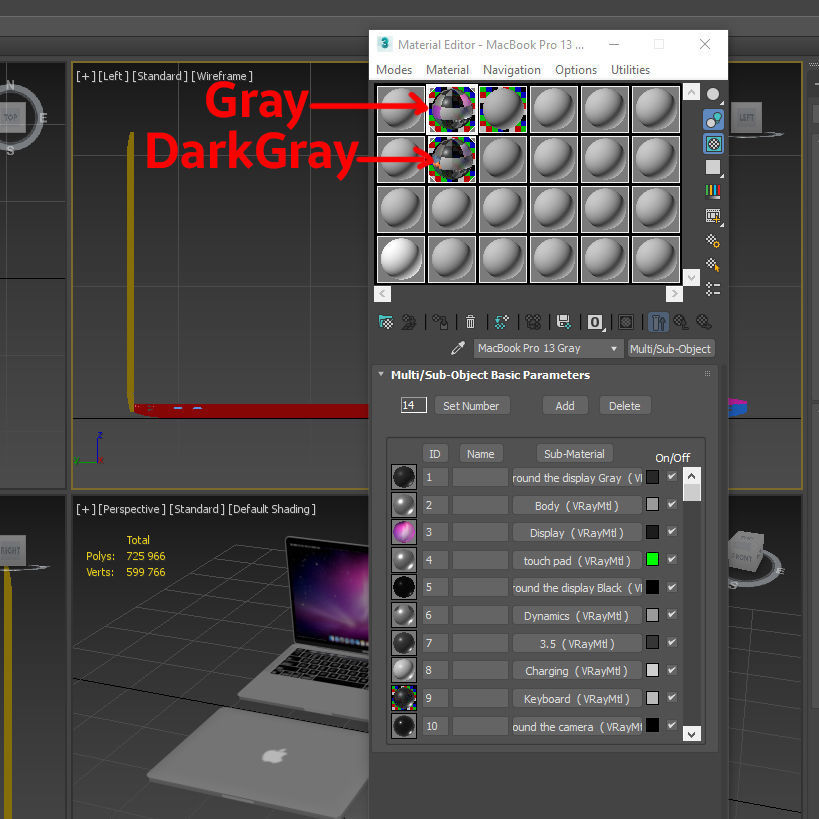Uncheck On/Off for sub-material ID 5
The width and height of the screenshot is (819, 819).
point(672,587)
